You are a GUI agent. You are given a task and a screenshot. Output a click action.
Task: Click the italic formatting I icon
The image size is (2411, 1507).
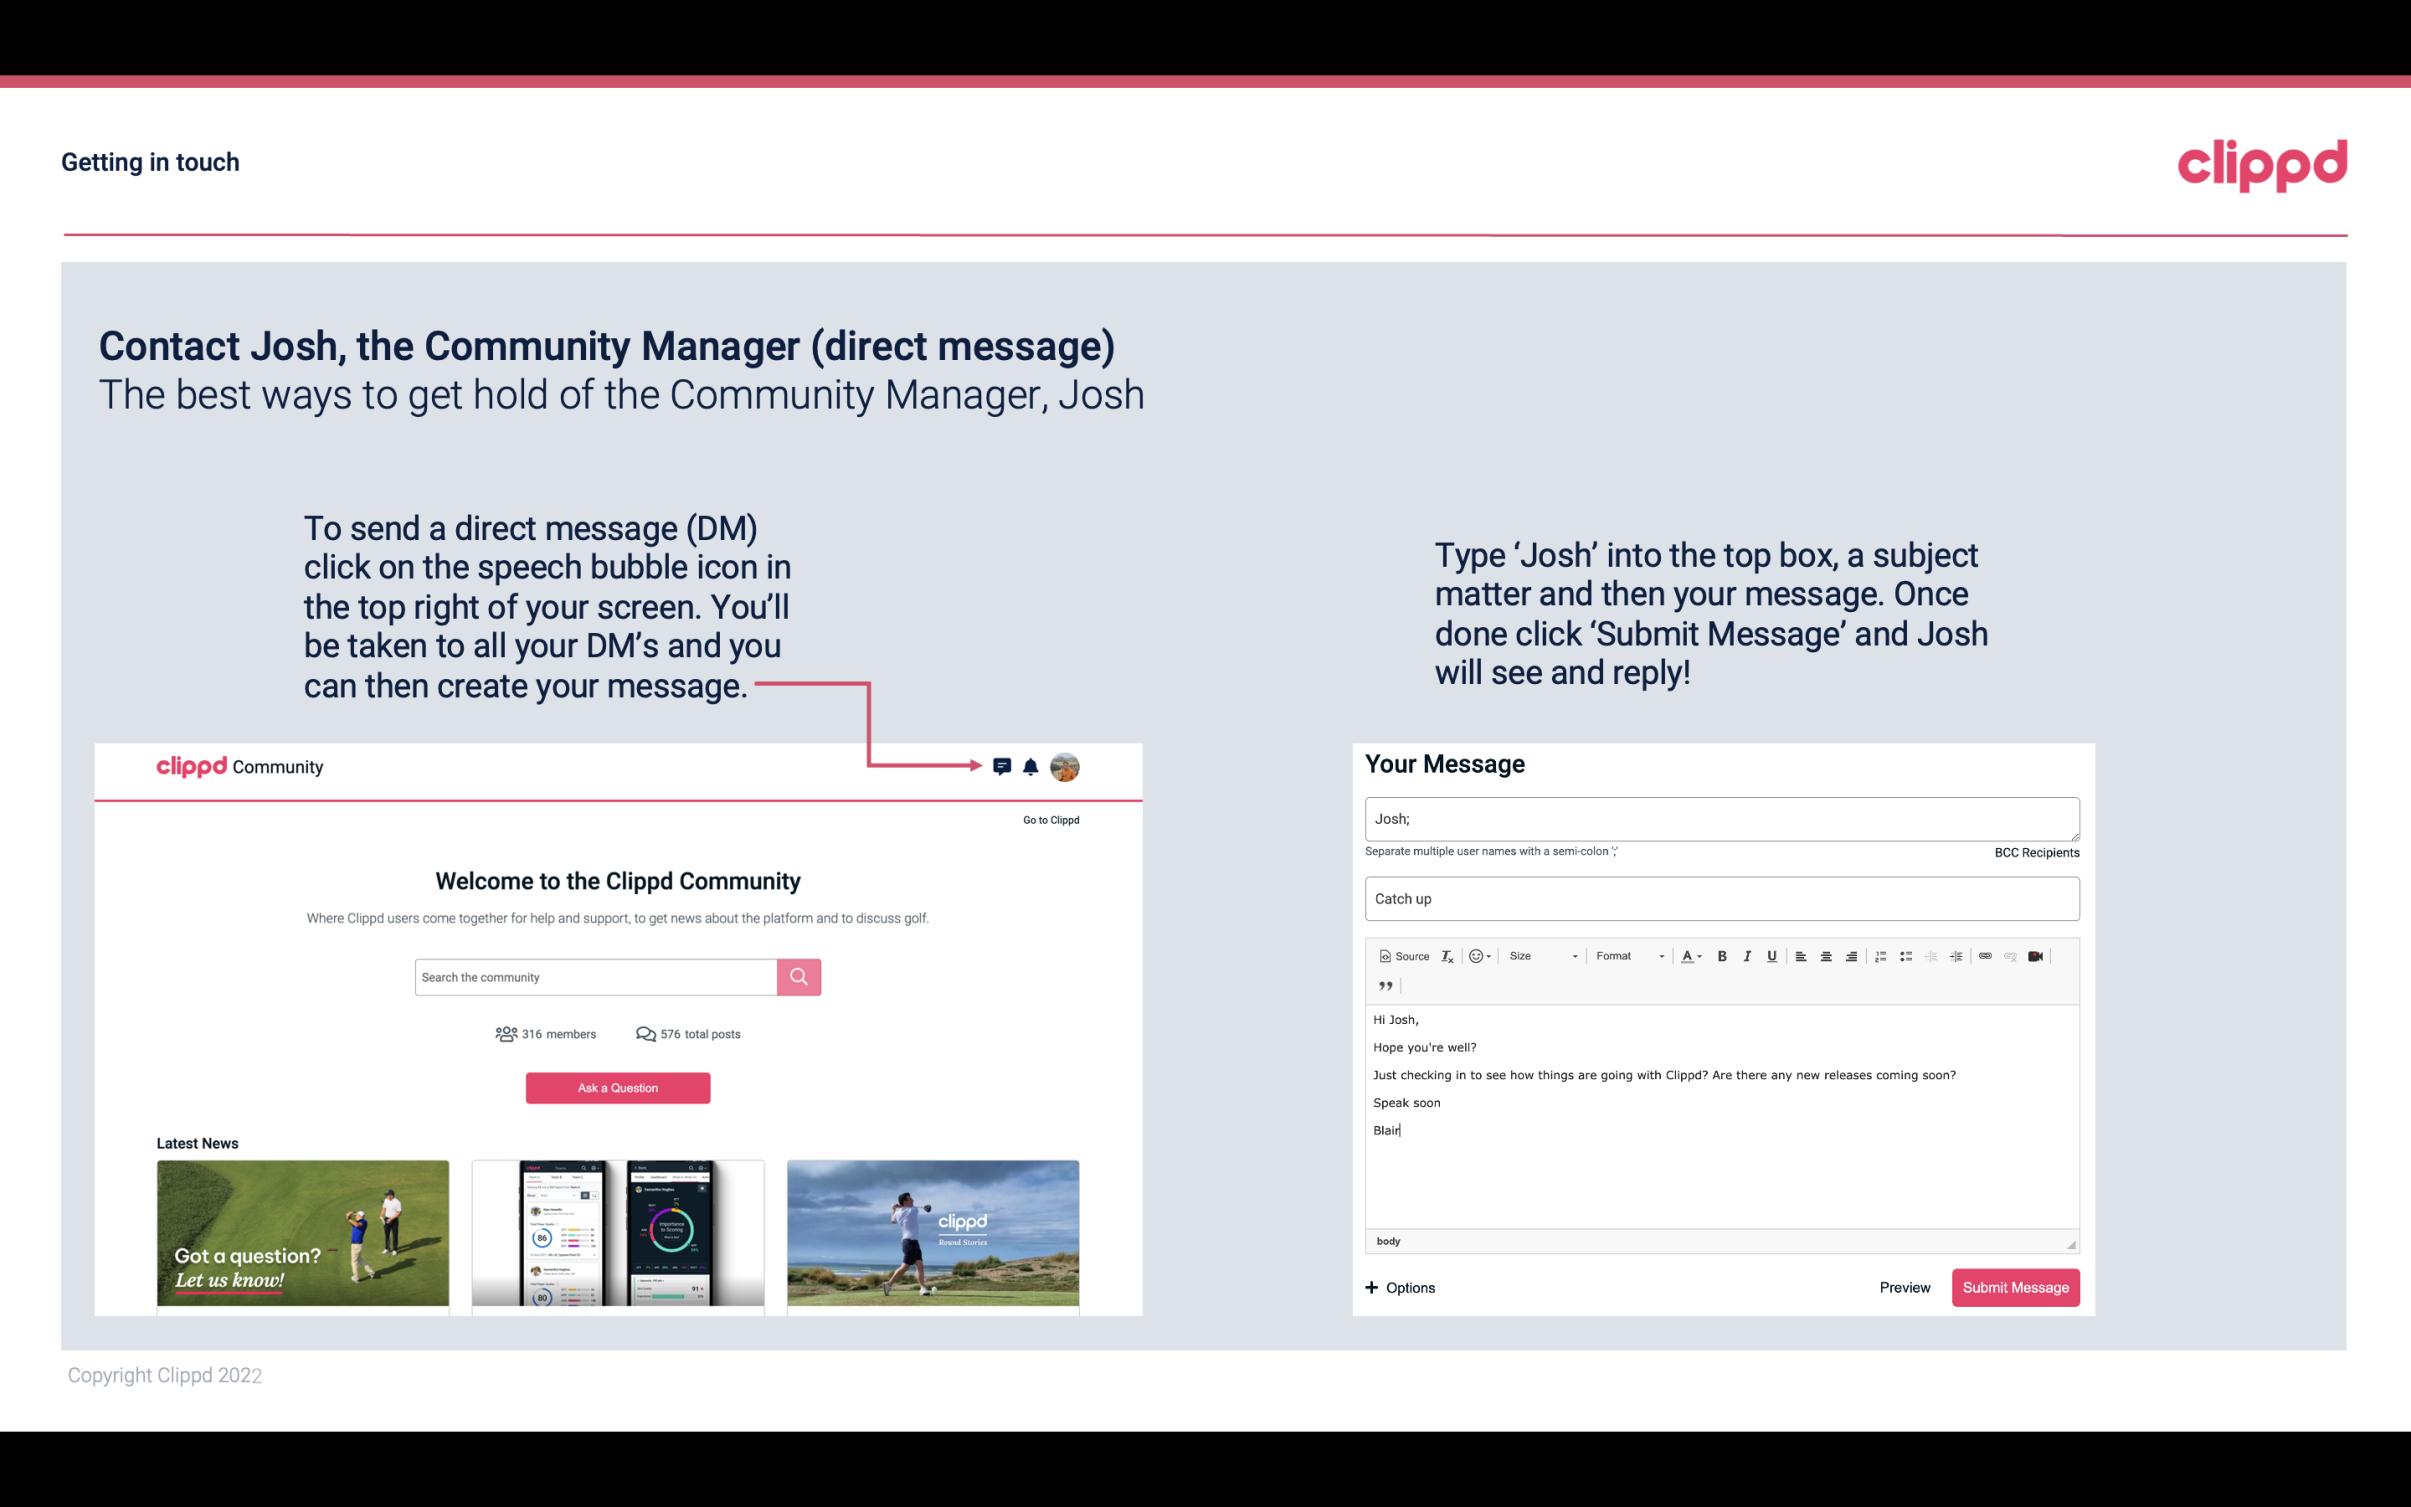pyautogui.click(x=1744, y=955)
